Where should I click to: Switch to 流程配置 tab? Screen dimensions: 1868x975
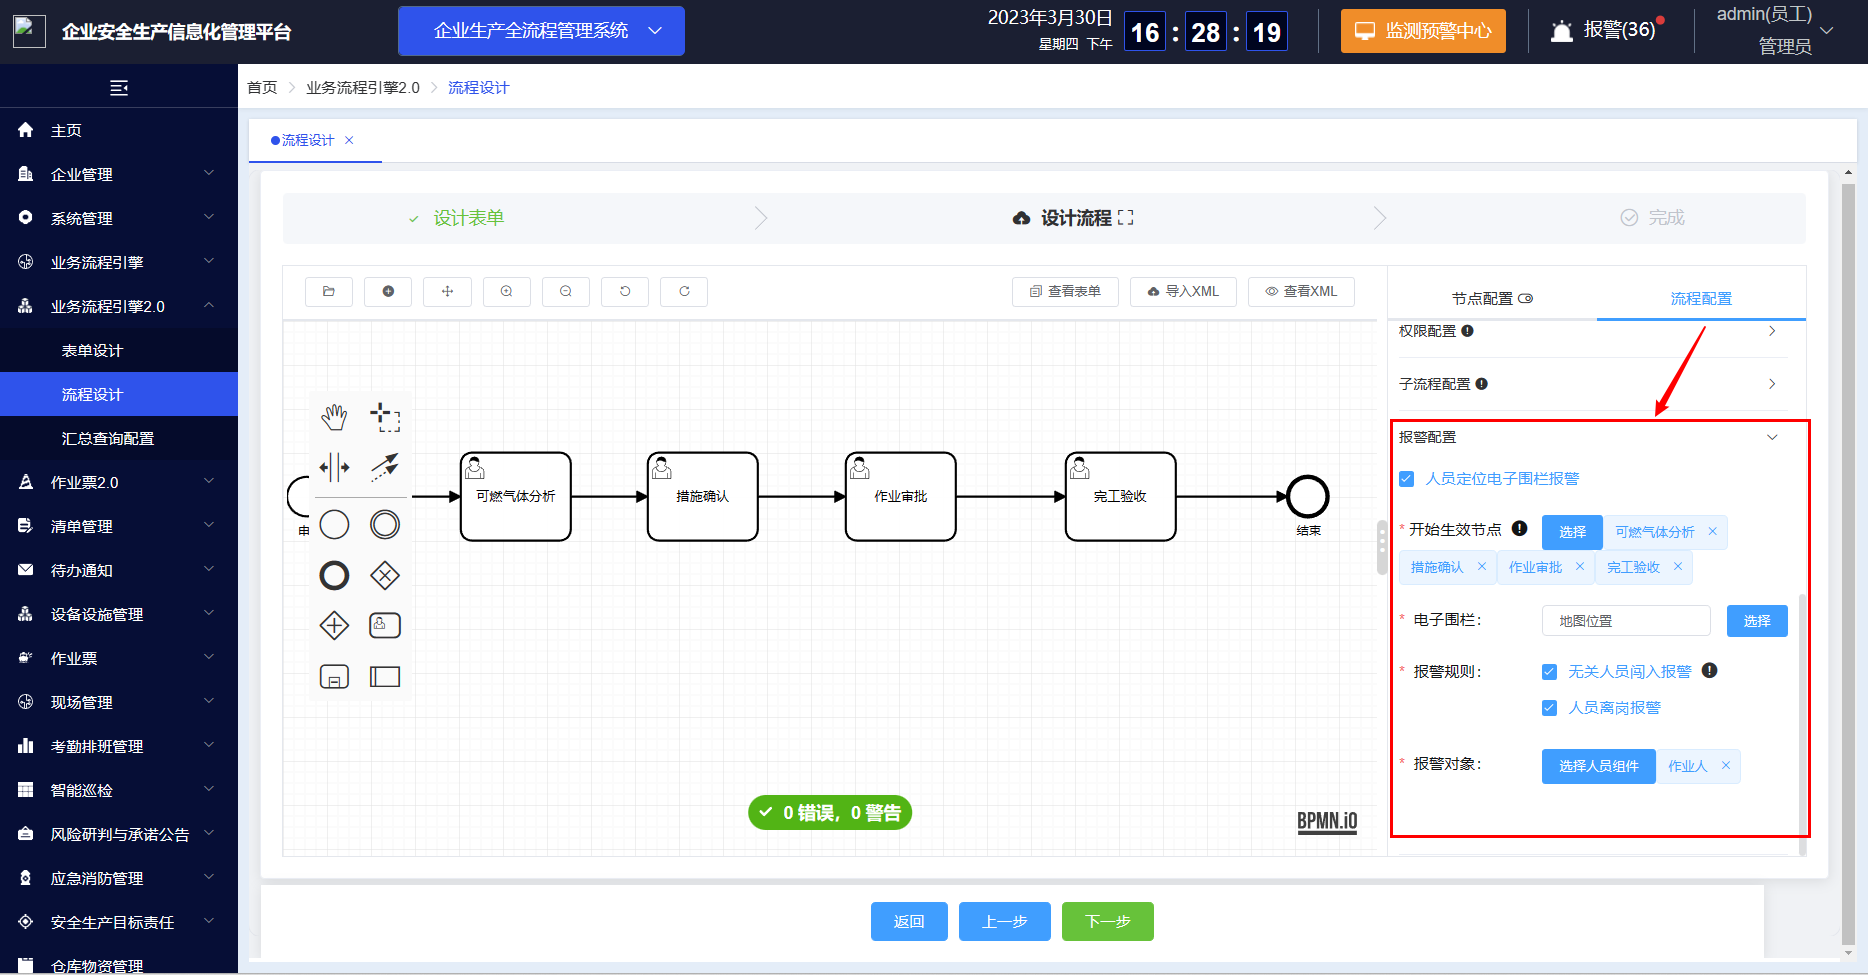click(x=1701, y=298)
